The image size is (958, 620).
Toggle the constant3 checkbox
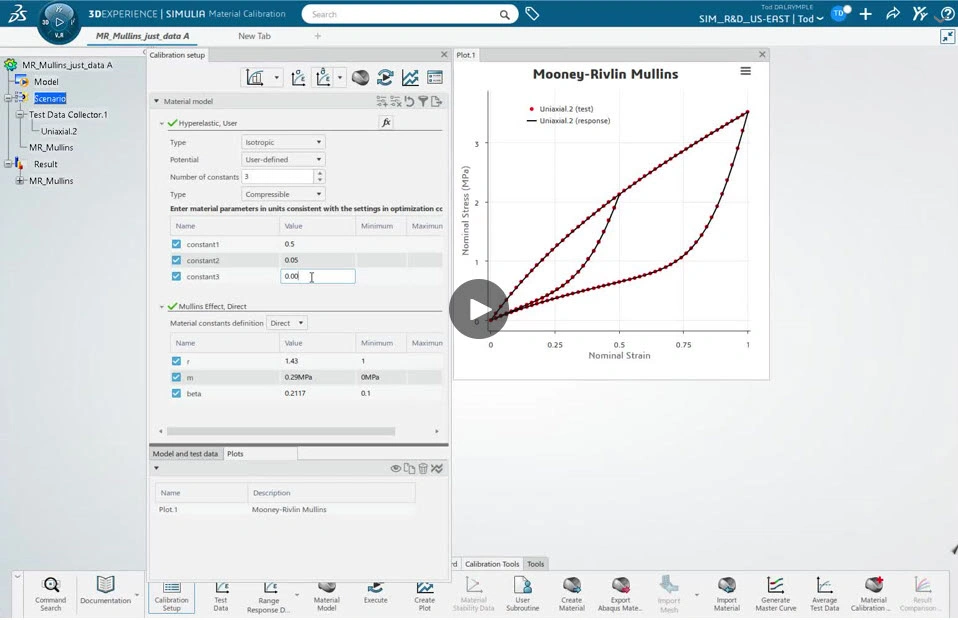coord(176,276)
